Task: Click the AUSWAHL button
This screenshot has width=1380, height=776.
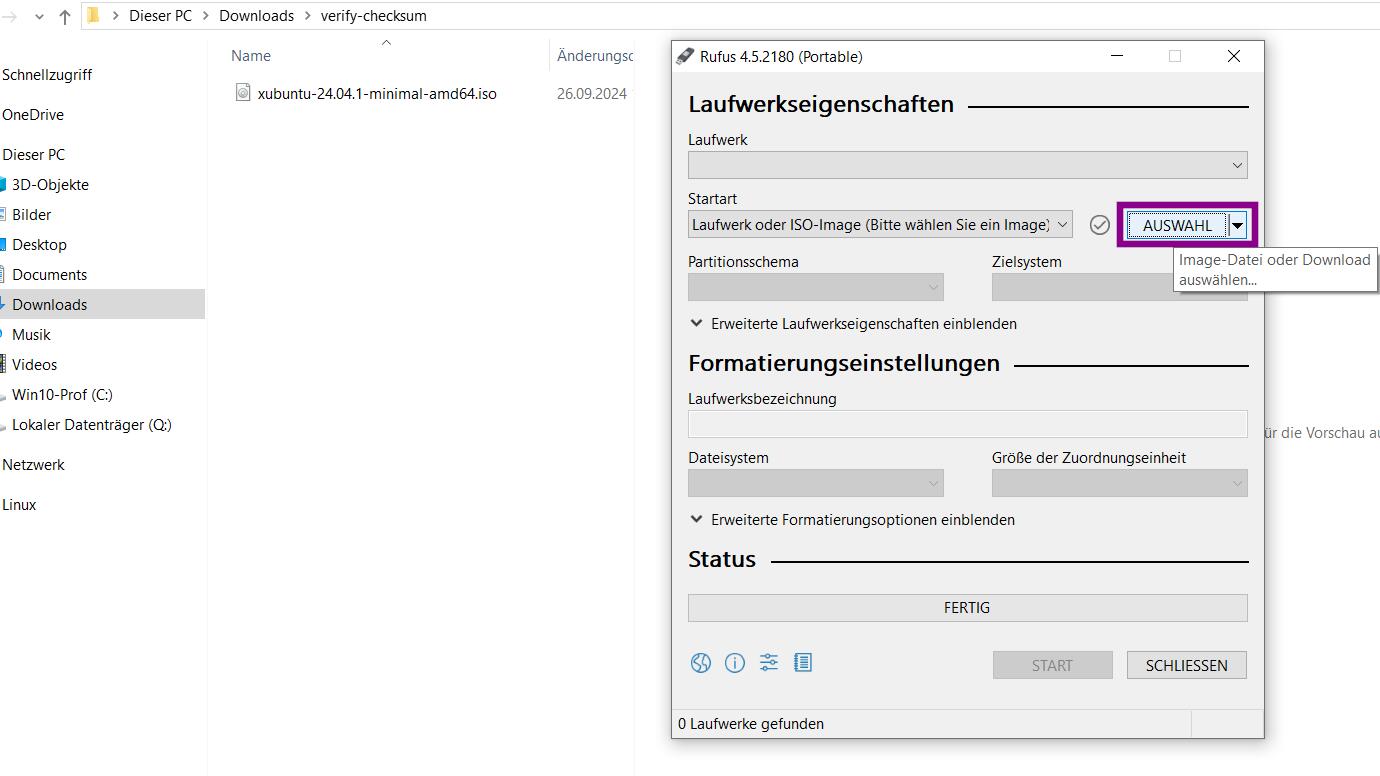Action: coord(1177,226)
